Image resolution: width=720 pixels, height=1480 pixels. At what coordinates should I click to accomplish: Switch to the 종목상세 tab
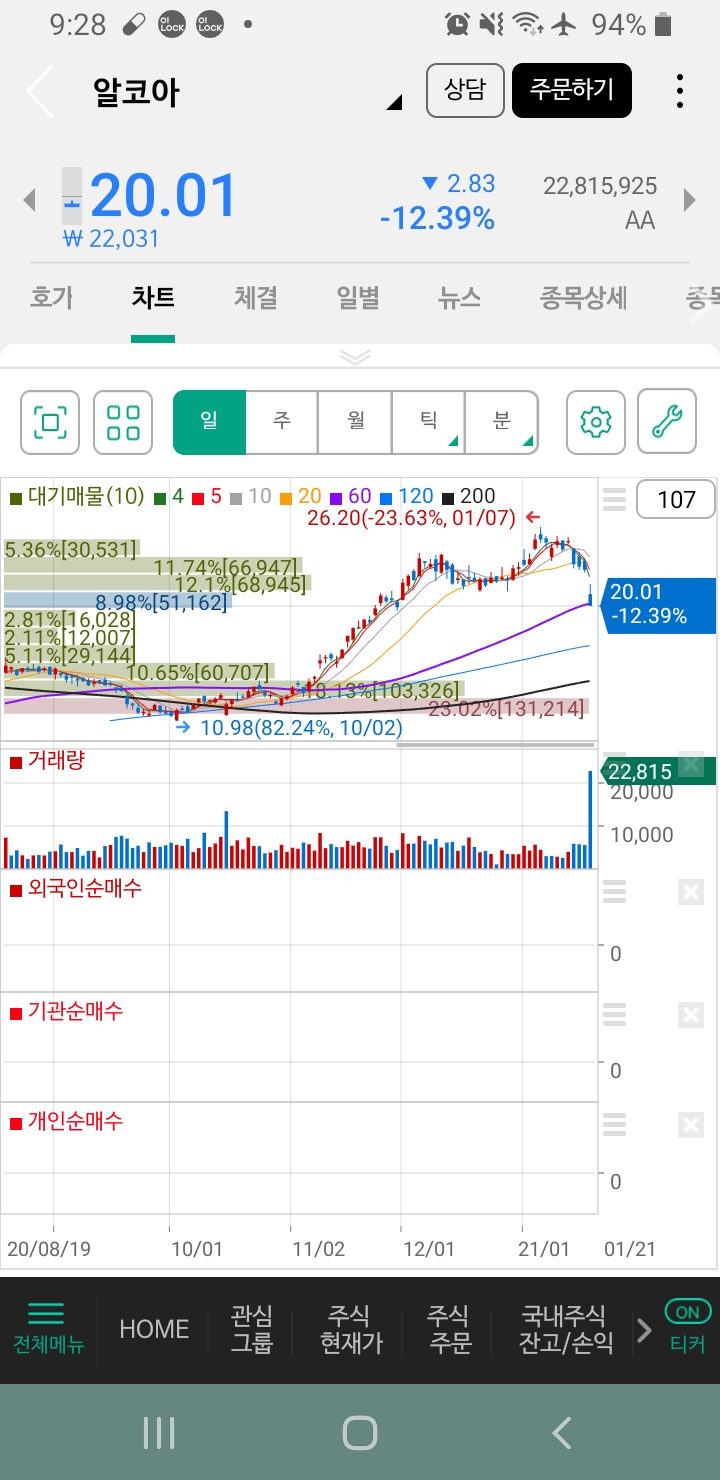pos(583,298)
